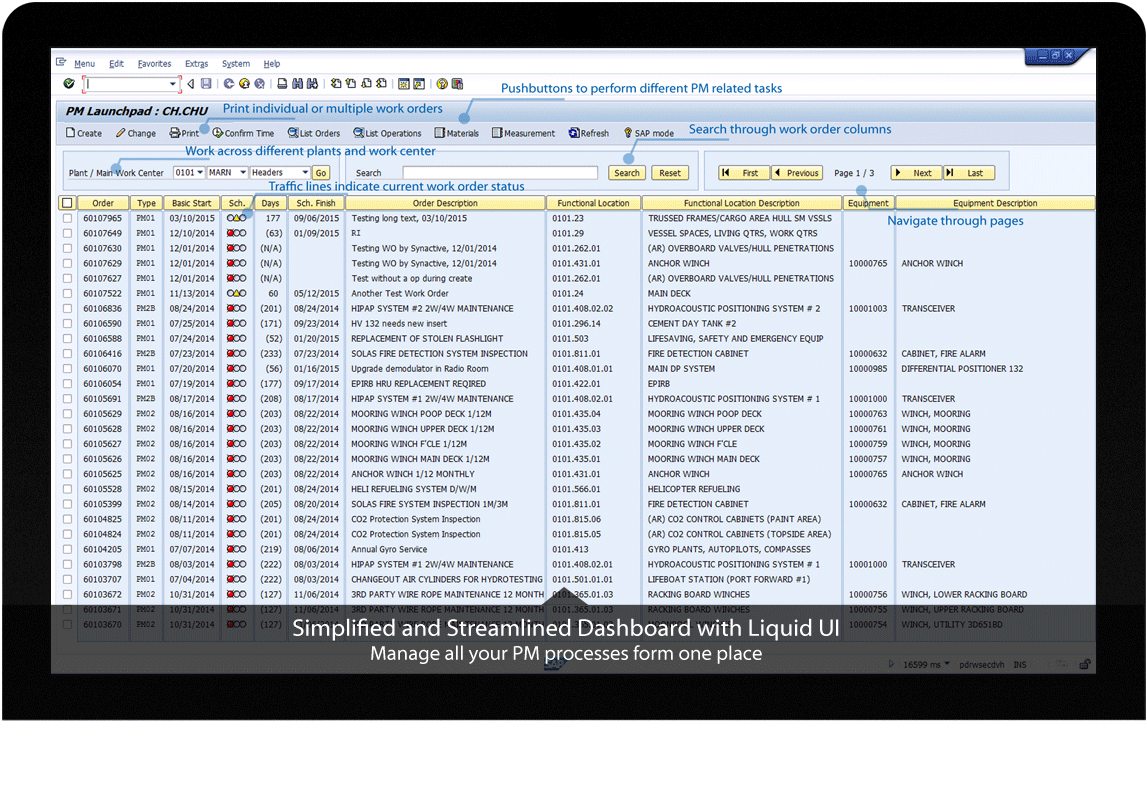Open the Headers dropdown

point(305,173)
